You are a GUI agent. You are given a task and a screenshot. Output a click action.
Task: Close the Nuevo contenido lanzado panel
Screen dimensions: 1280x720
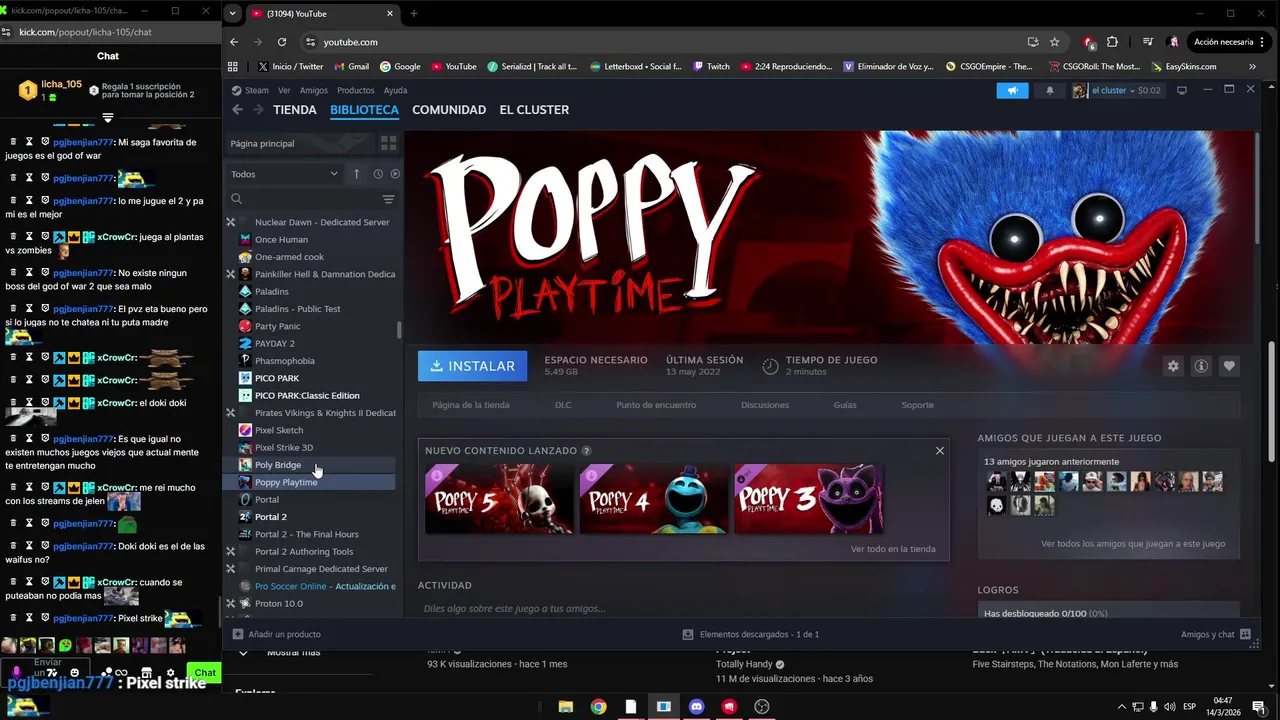(939, 451)
